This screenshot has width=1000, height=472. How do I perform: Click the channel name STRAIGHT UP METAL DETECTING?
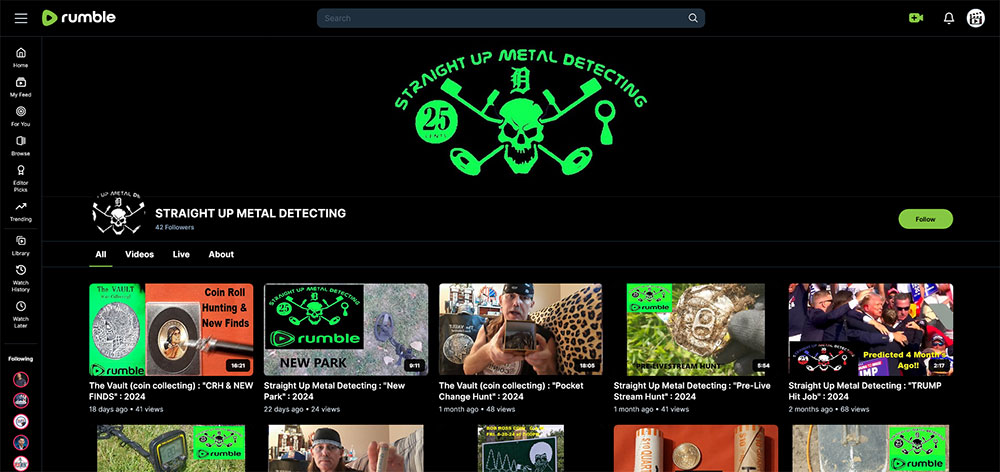pyautogui.click(x=251, y=213)
